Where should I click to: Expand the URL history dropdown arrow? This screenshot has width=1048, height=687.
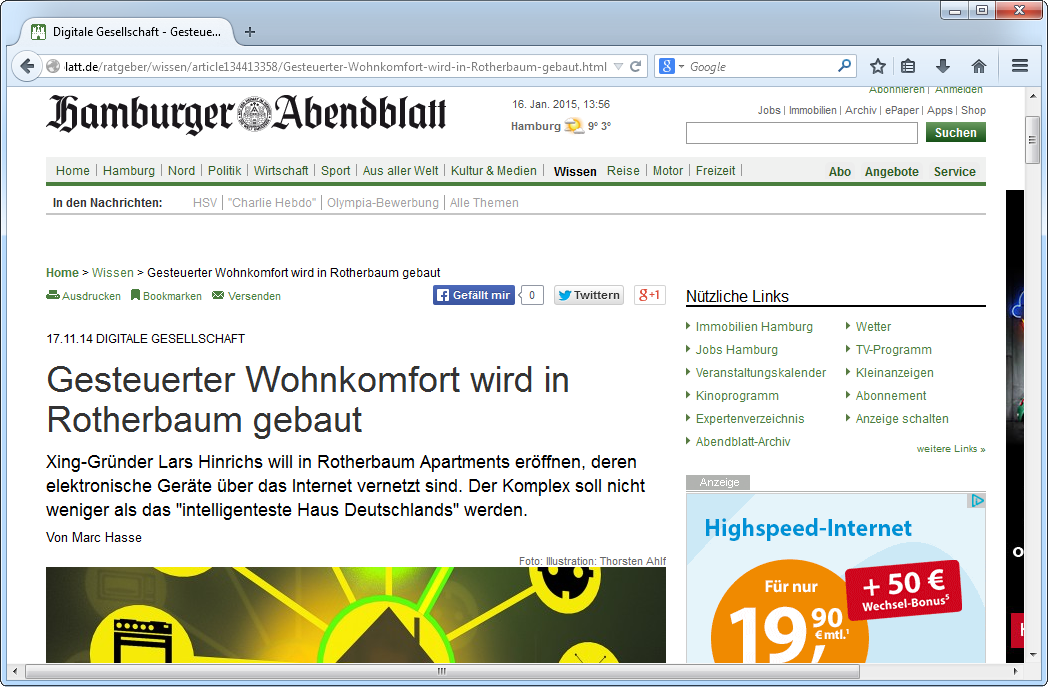(x=619, y=67)
